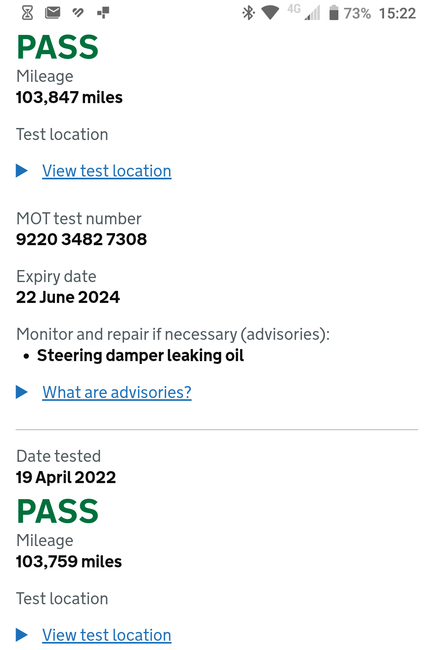Tap the Wi-Fi signal icon

click(270, 13)
